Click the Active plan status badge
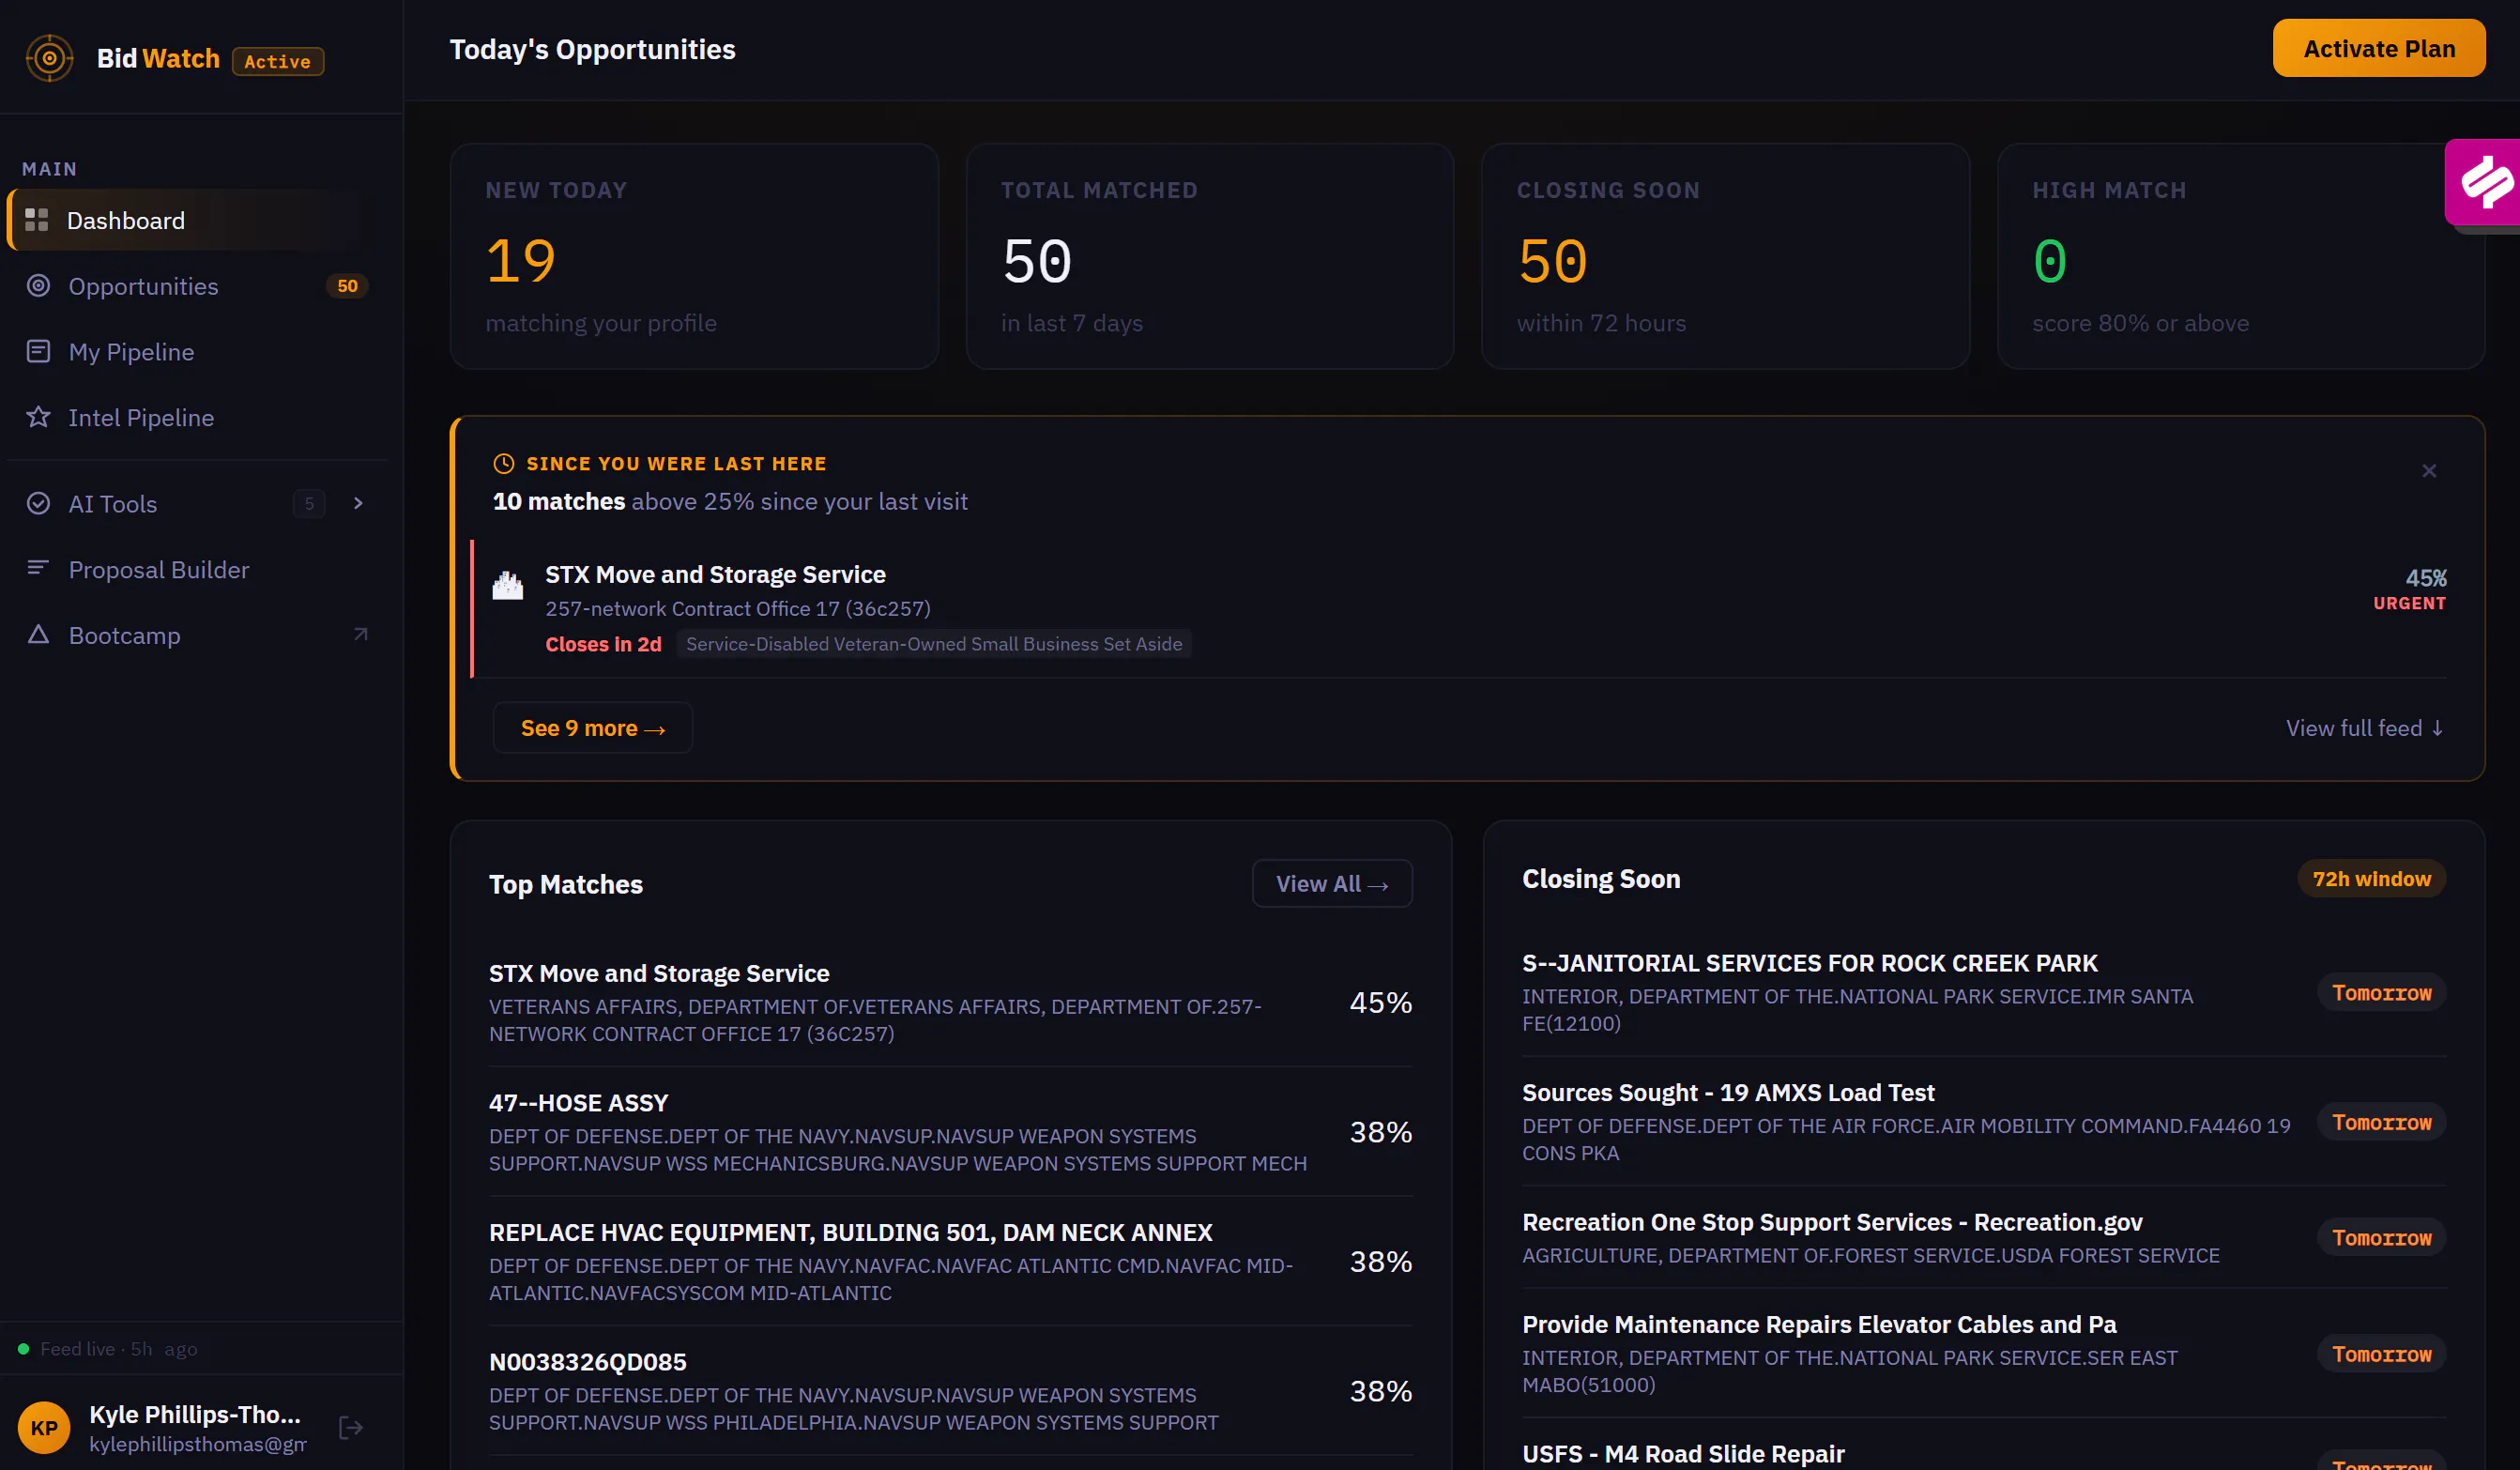The width and height of the screenshot is (2520, 1470). (x=278, y=61)
